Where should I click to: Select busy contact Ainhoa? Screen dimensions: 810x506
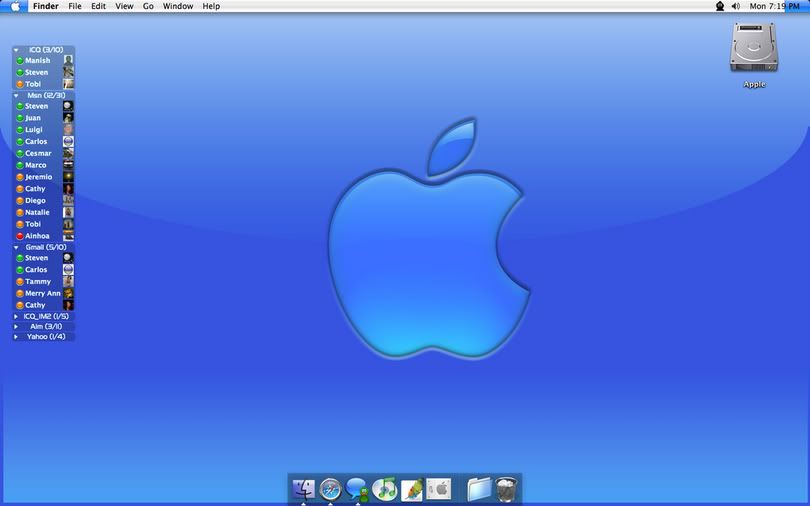38,236
